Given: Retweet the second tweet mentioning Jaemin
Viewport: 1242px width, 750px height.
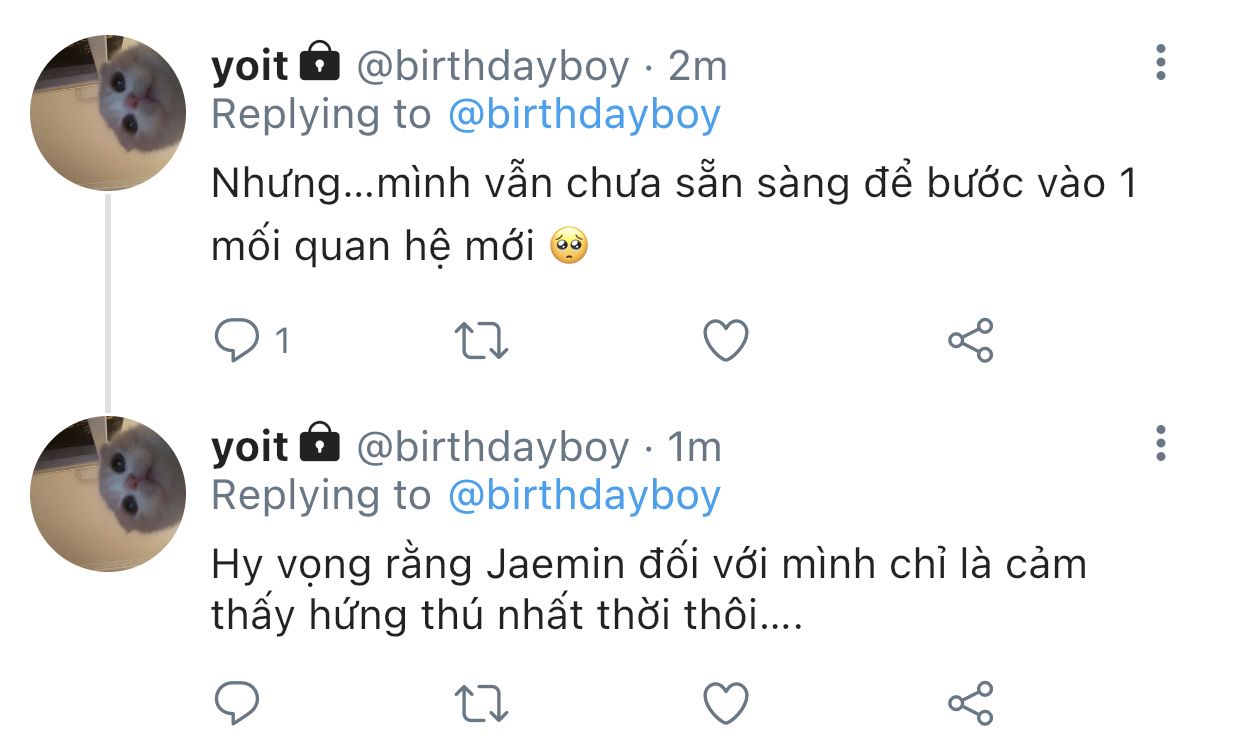Looking at the screenshot, I should point(482,702).
